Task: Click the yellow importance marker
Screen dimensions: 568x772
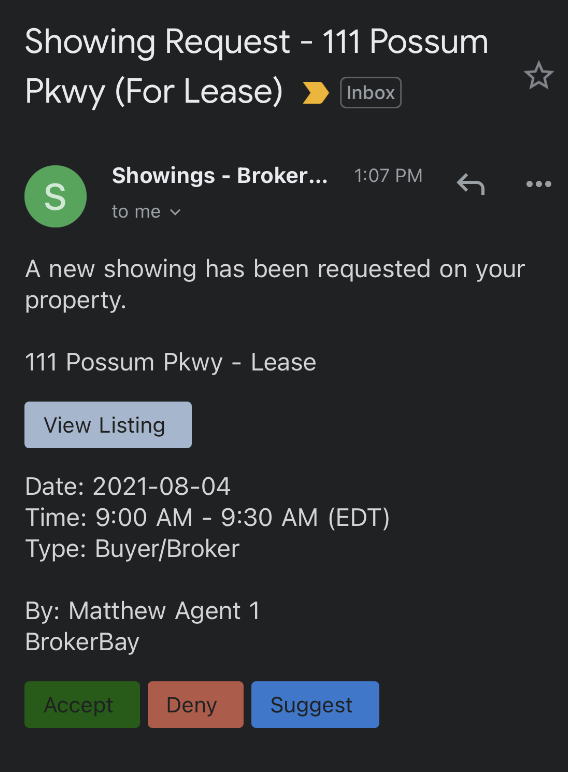Action: click(x=316, y=93)
